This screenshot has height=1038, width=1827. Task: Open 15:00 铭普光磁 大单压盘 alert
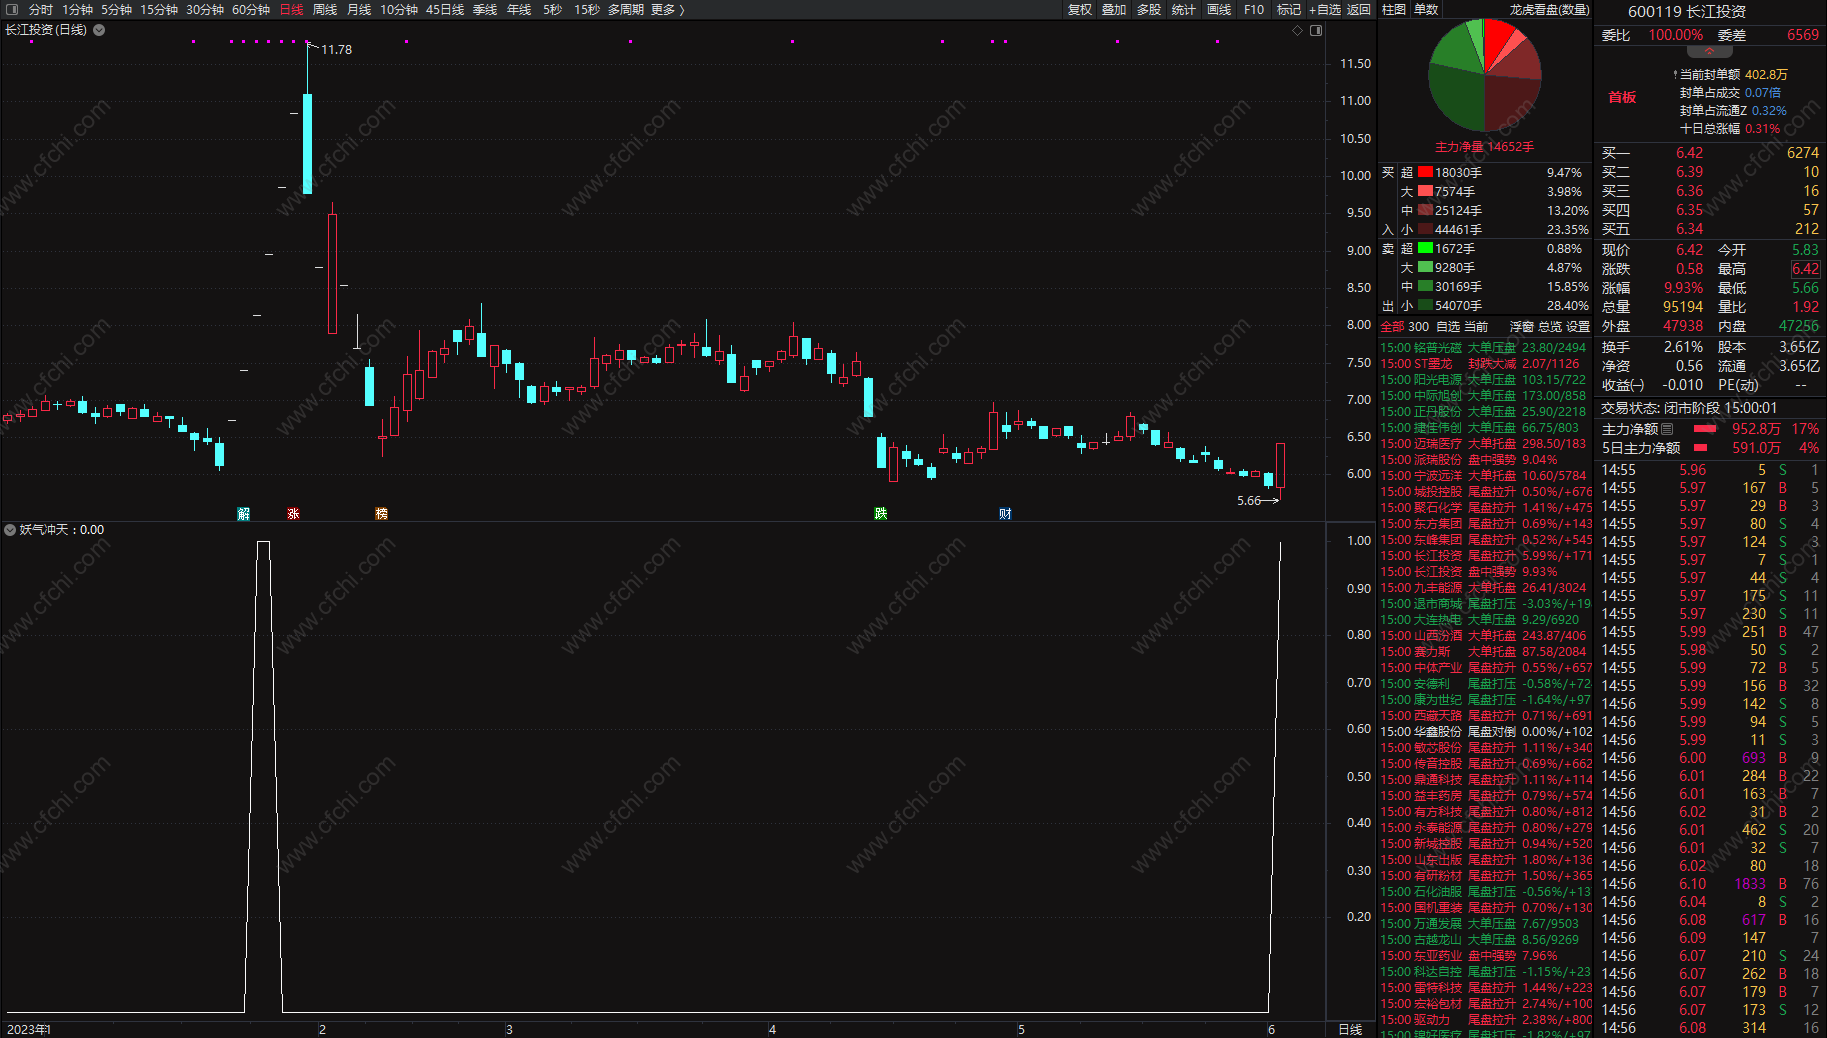[1484, 348]
